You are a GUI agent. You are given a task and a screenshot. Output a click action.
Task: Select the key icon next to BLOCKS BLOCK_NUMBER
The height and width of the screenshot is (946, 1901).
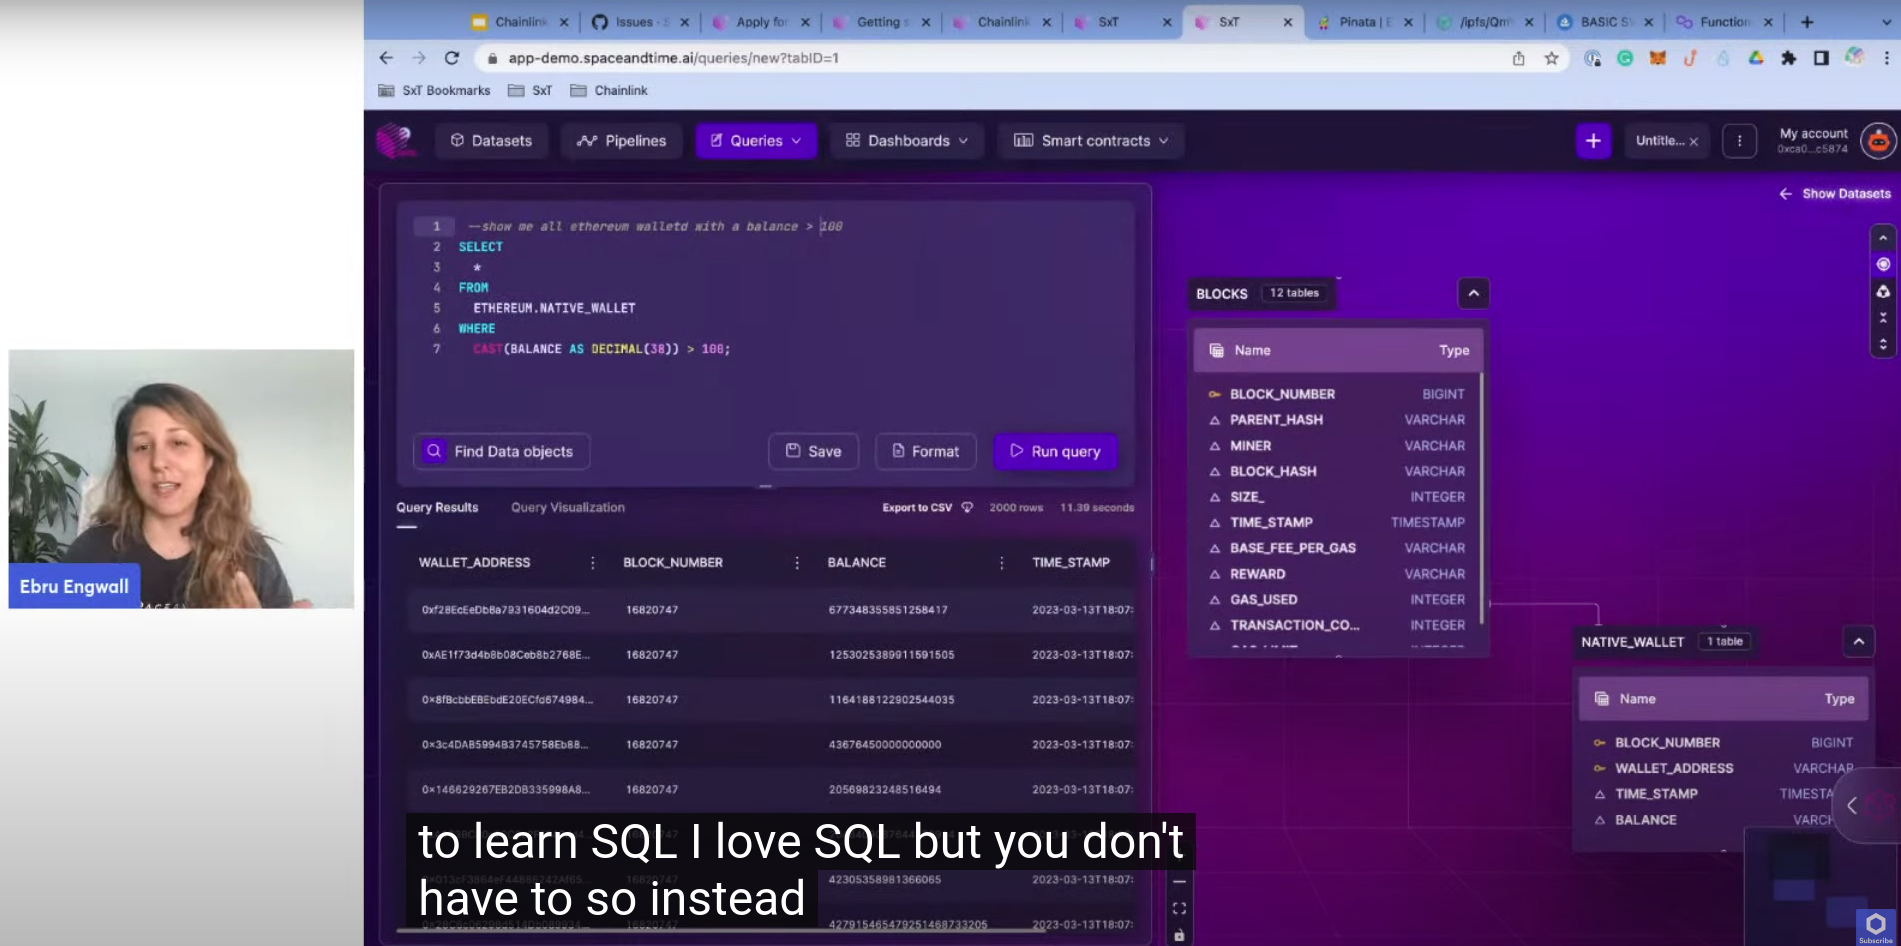click(1214, 394)
